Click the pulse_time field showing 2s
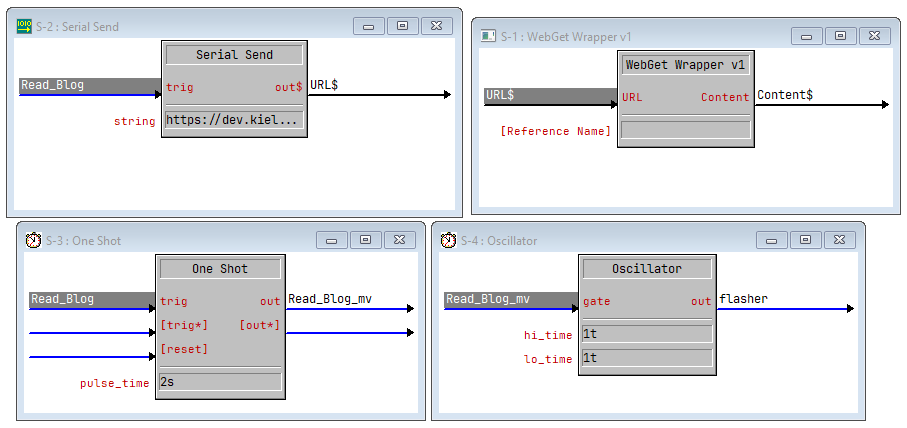Screen dimensions: 907x428 click(220, 382)
